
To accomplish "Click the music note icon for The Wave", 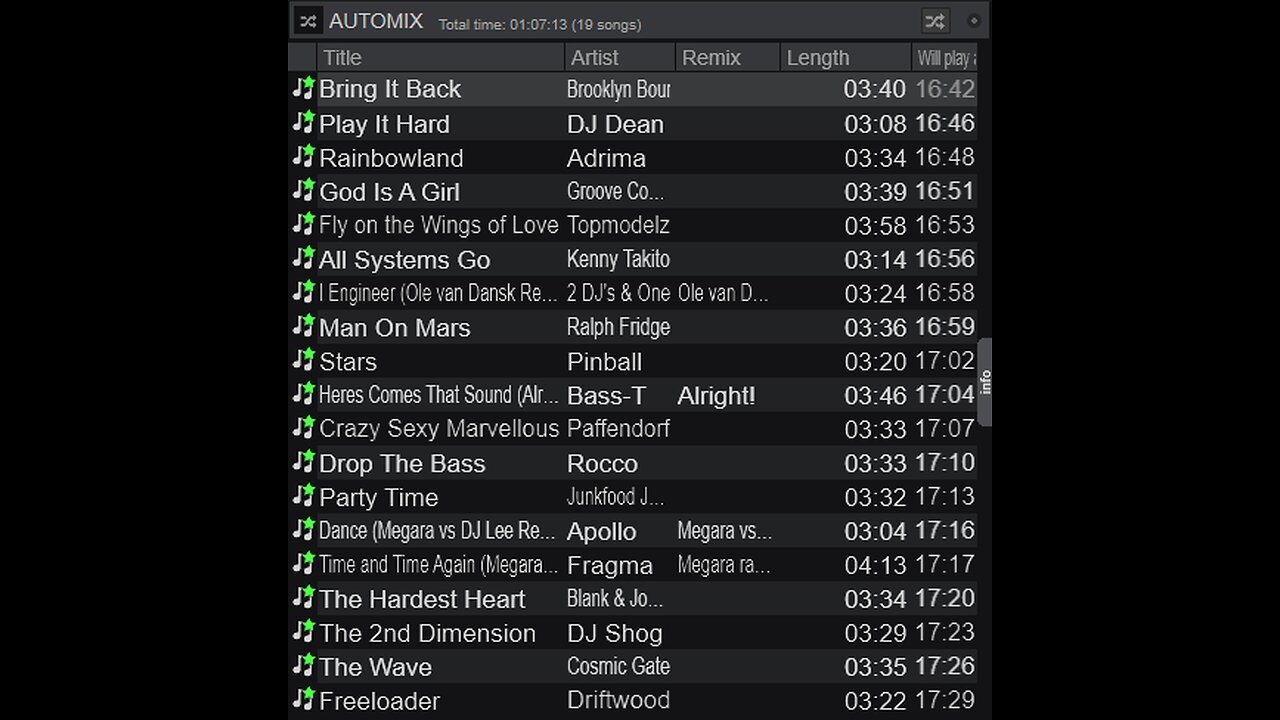I will click(303, 666).
